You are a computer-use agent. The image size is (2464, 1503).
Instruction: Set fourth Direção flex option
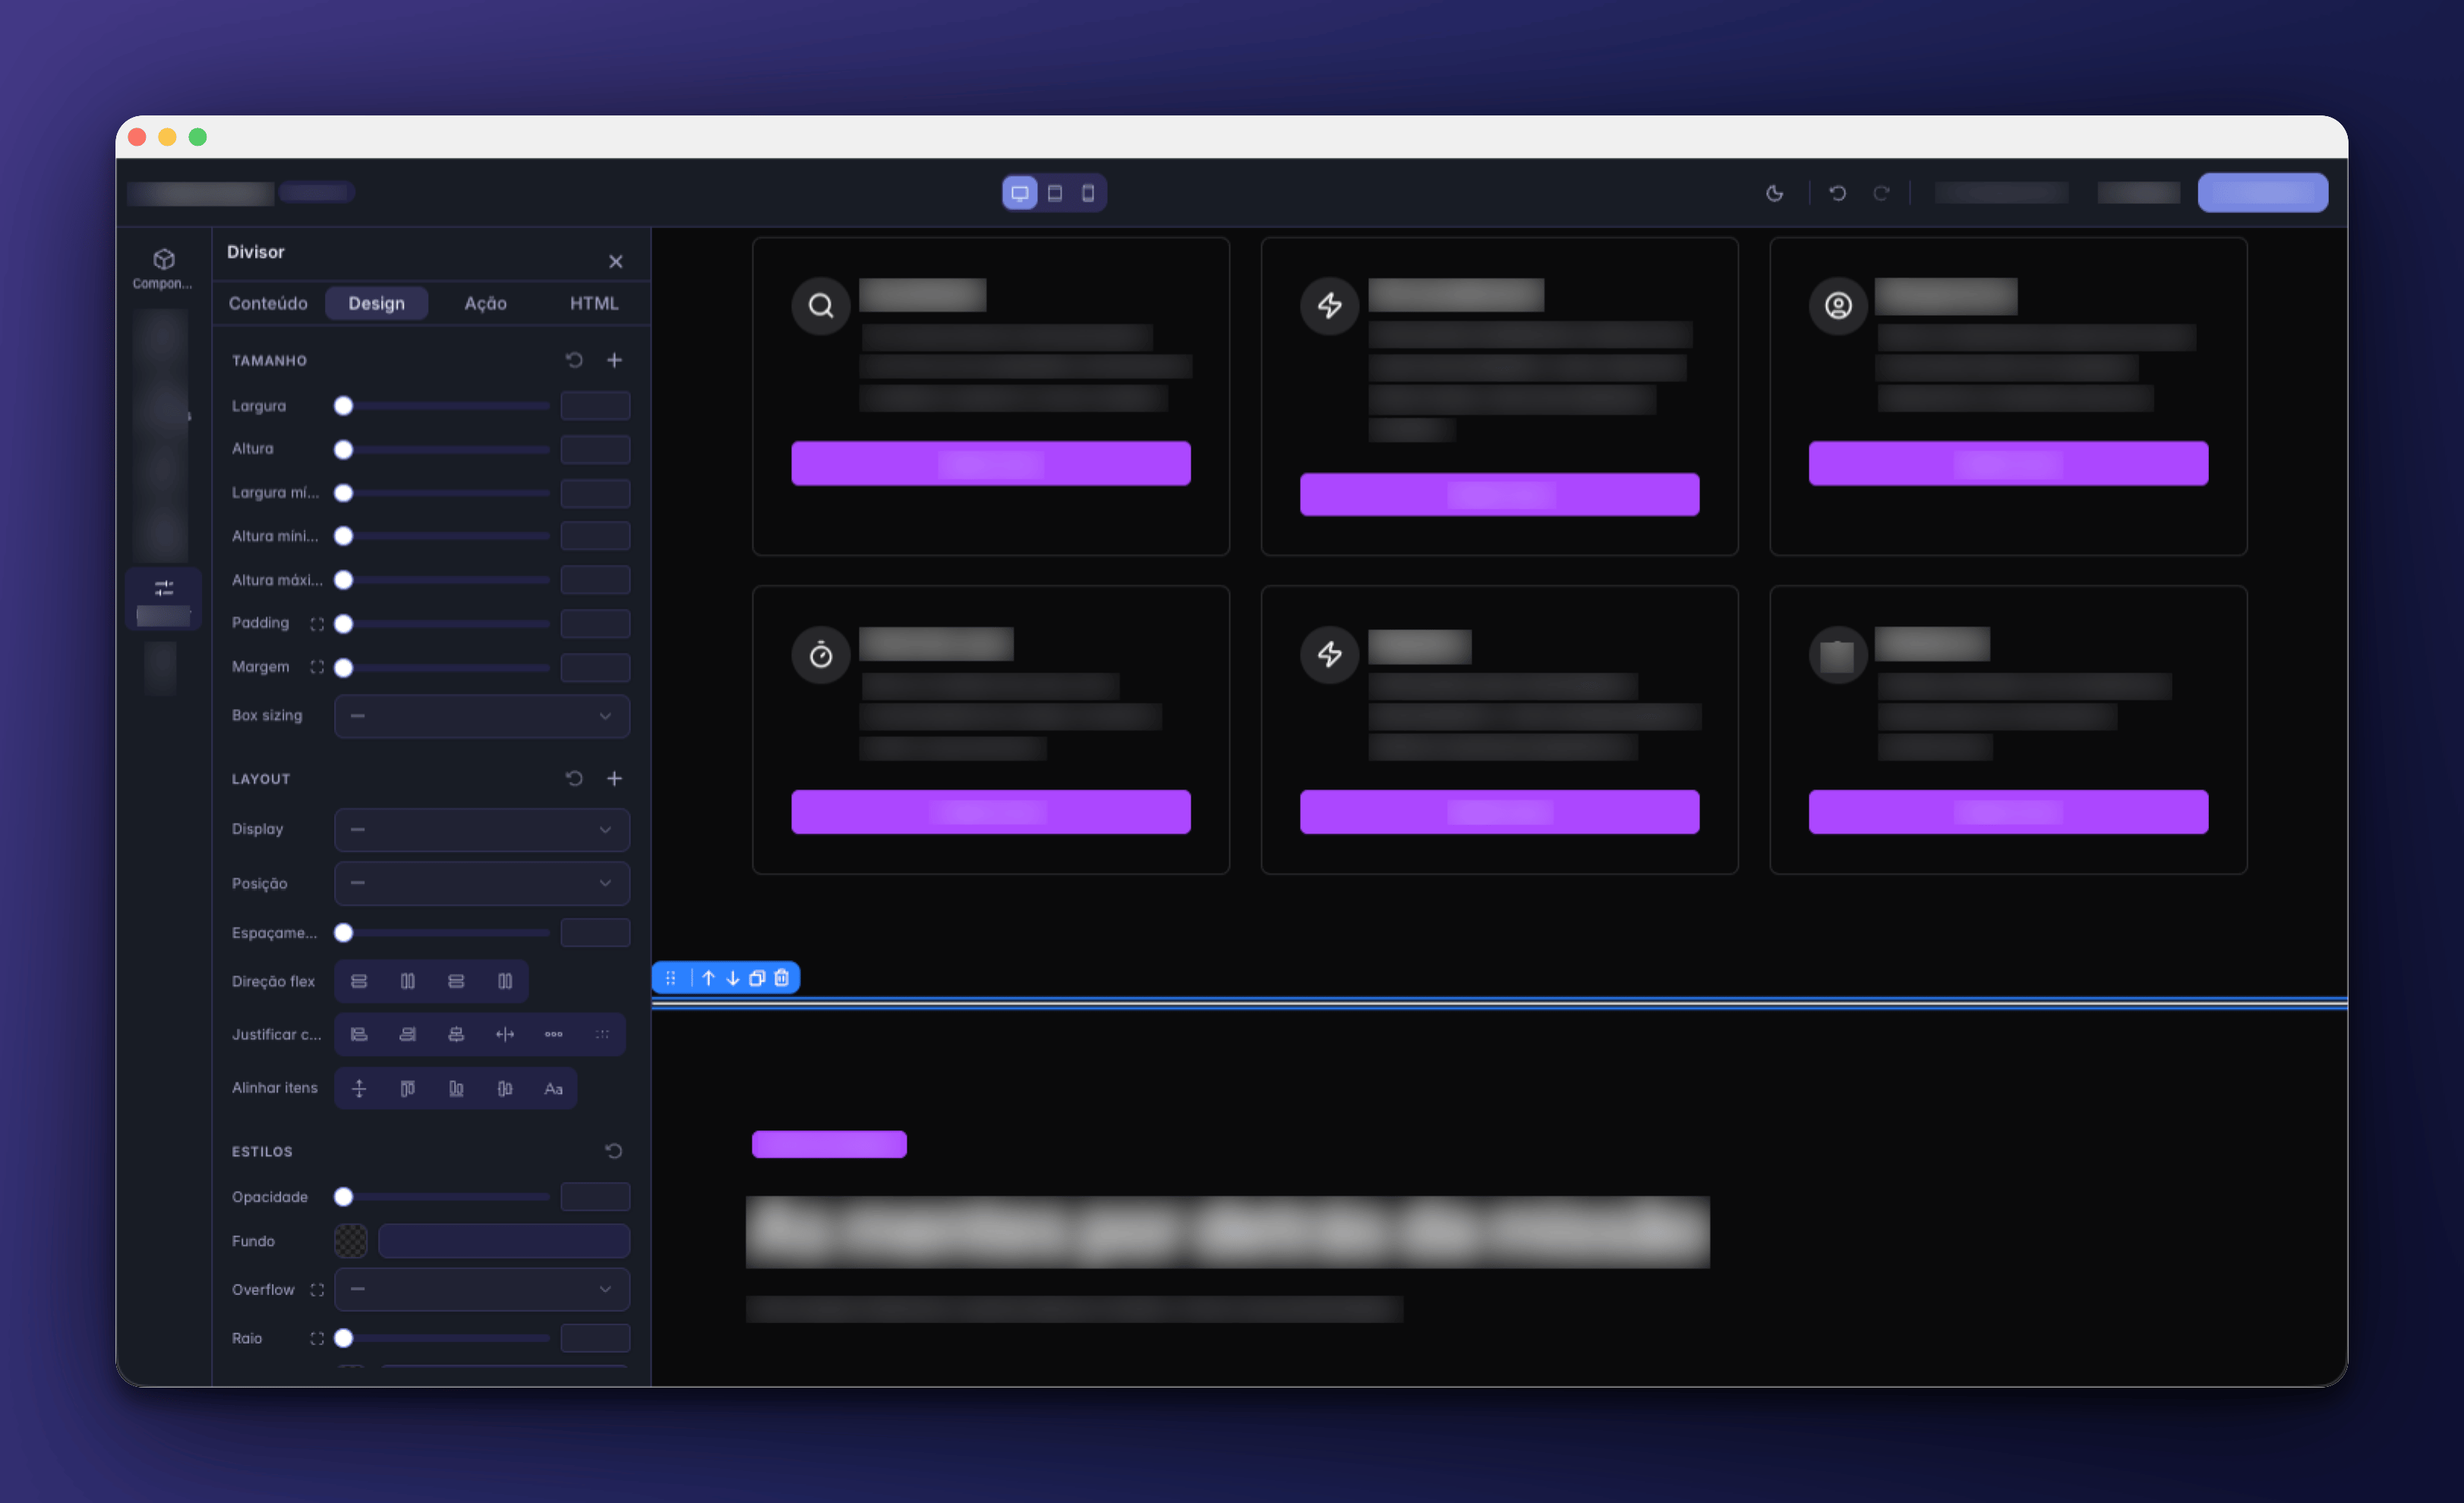coord(505,981)
